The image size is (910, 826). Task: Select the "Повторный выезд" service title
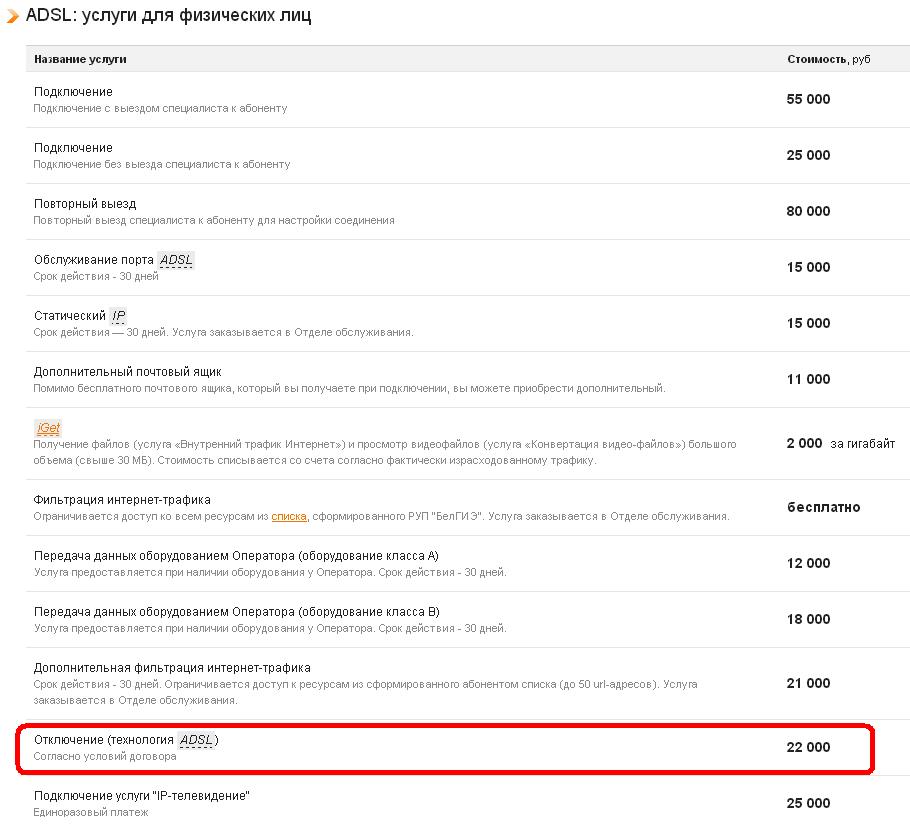pos(85,204)
